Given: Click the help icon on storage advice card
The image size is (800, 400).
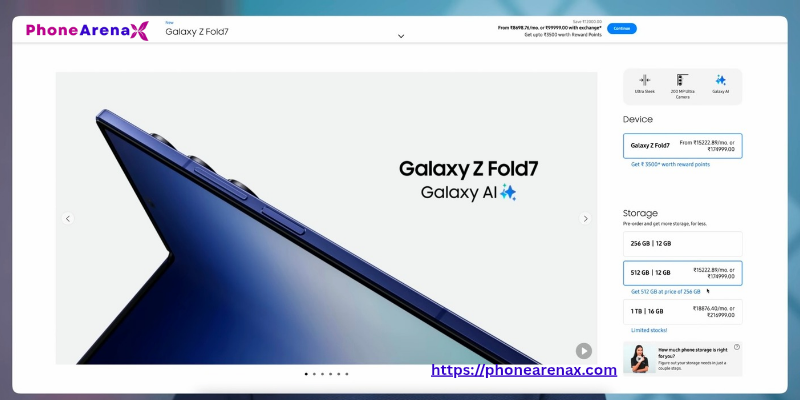Looking at the screenshot, I should [737, 347].
